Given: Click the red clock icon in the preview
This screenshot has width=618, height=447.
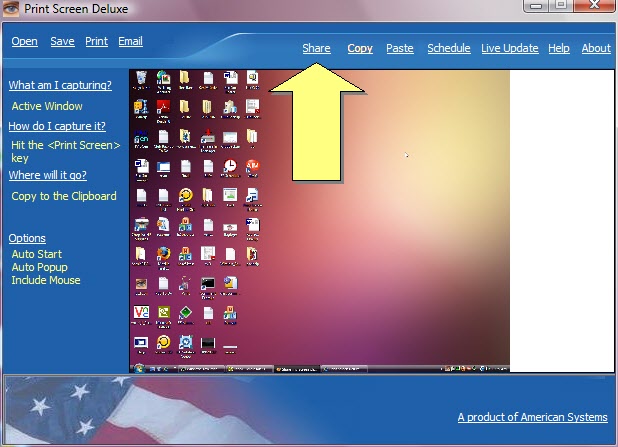Looking at the screenshot, I should 230,166.
